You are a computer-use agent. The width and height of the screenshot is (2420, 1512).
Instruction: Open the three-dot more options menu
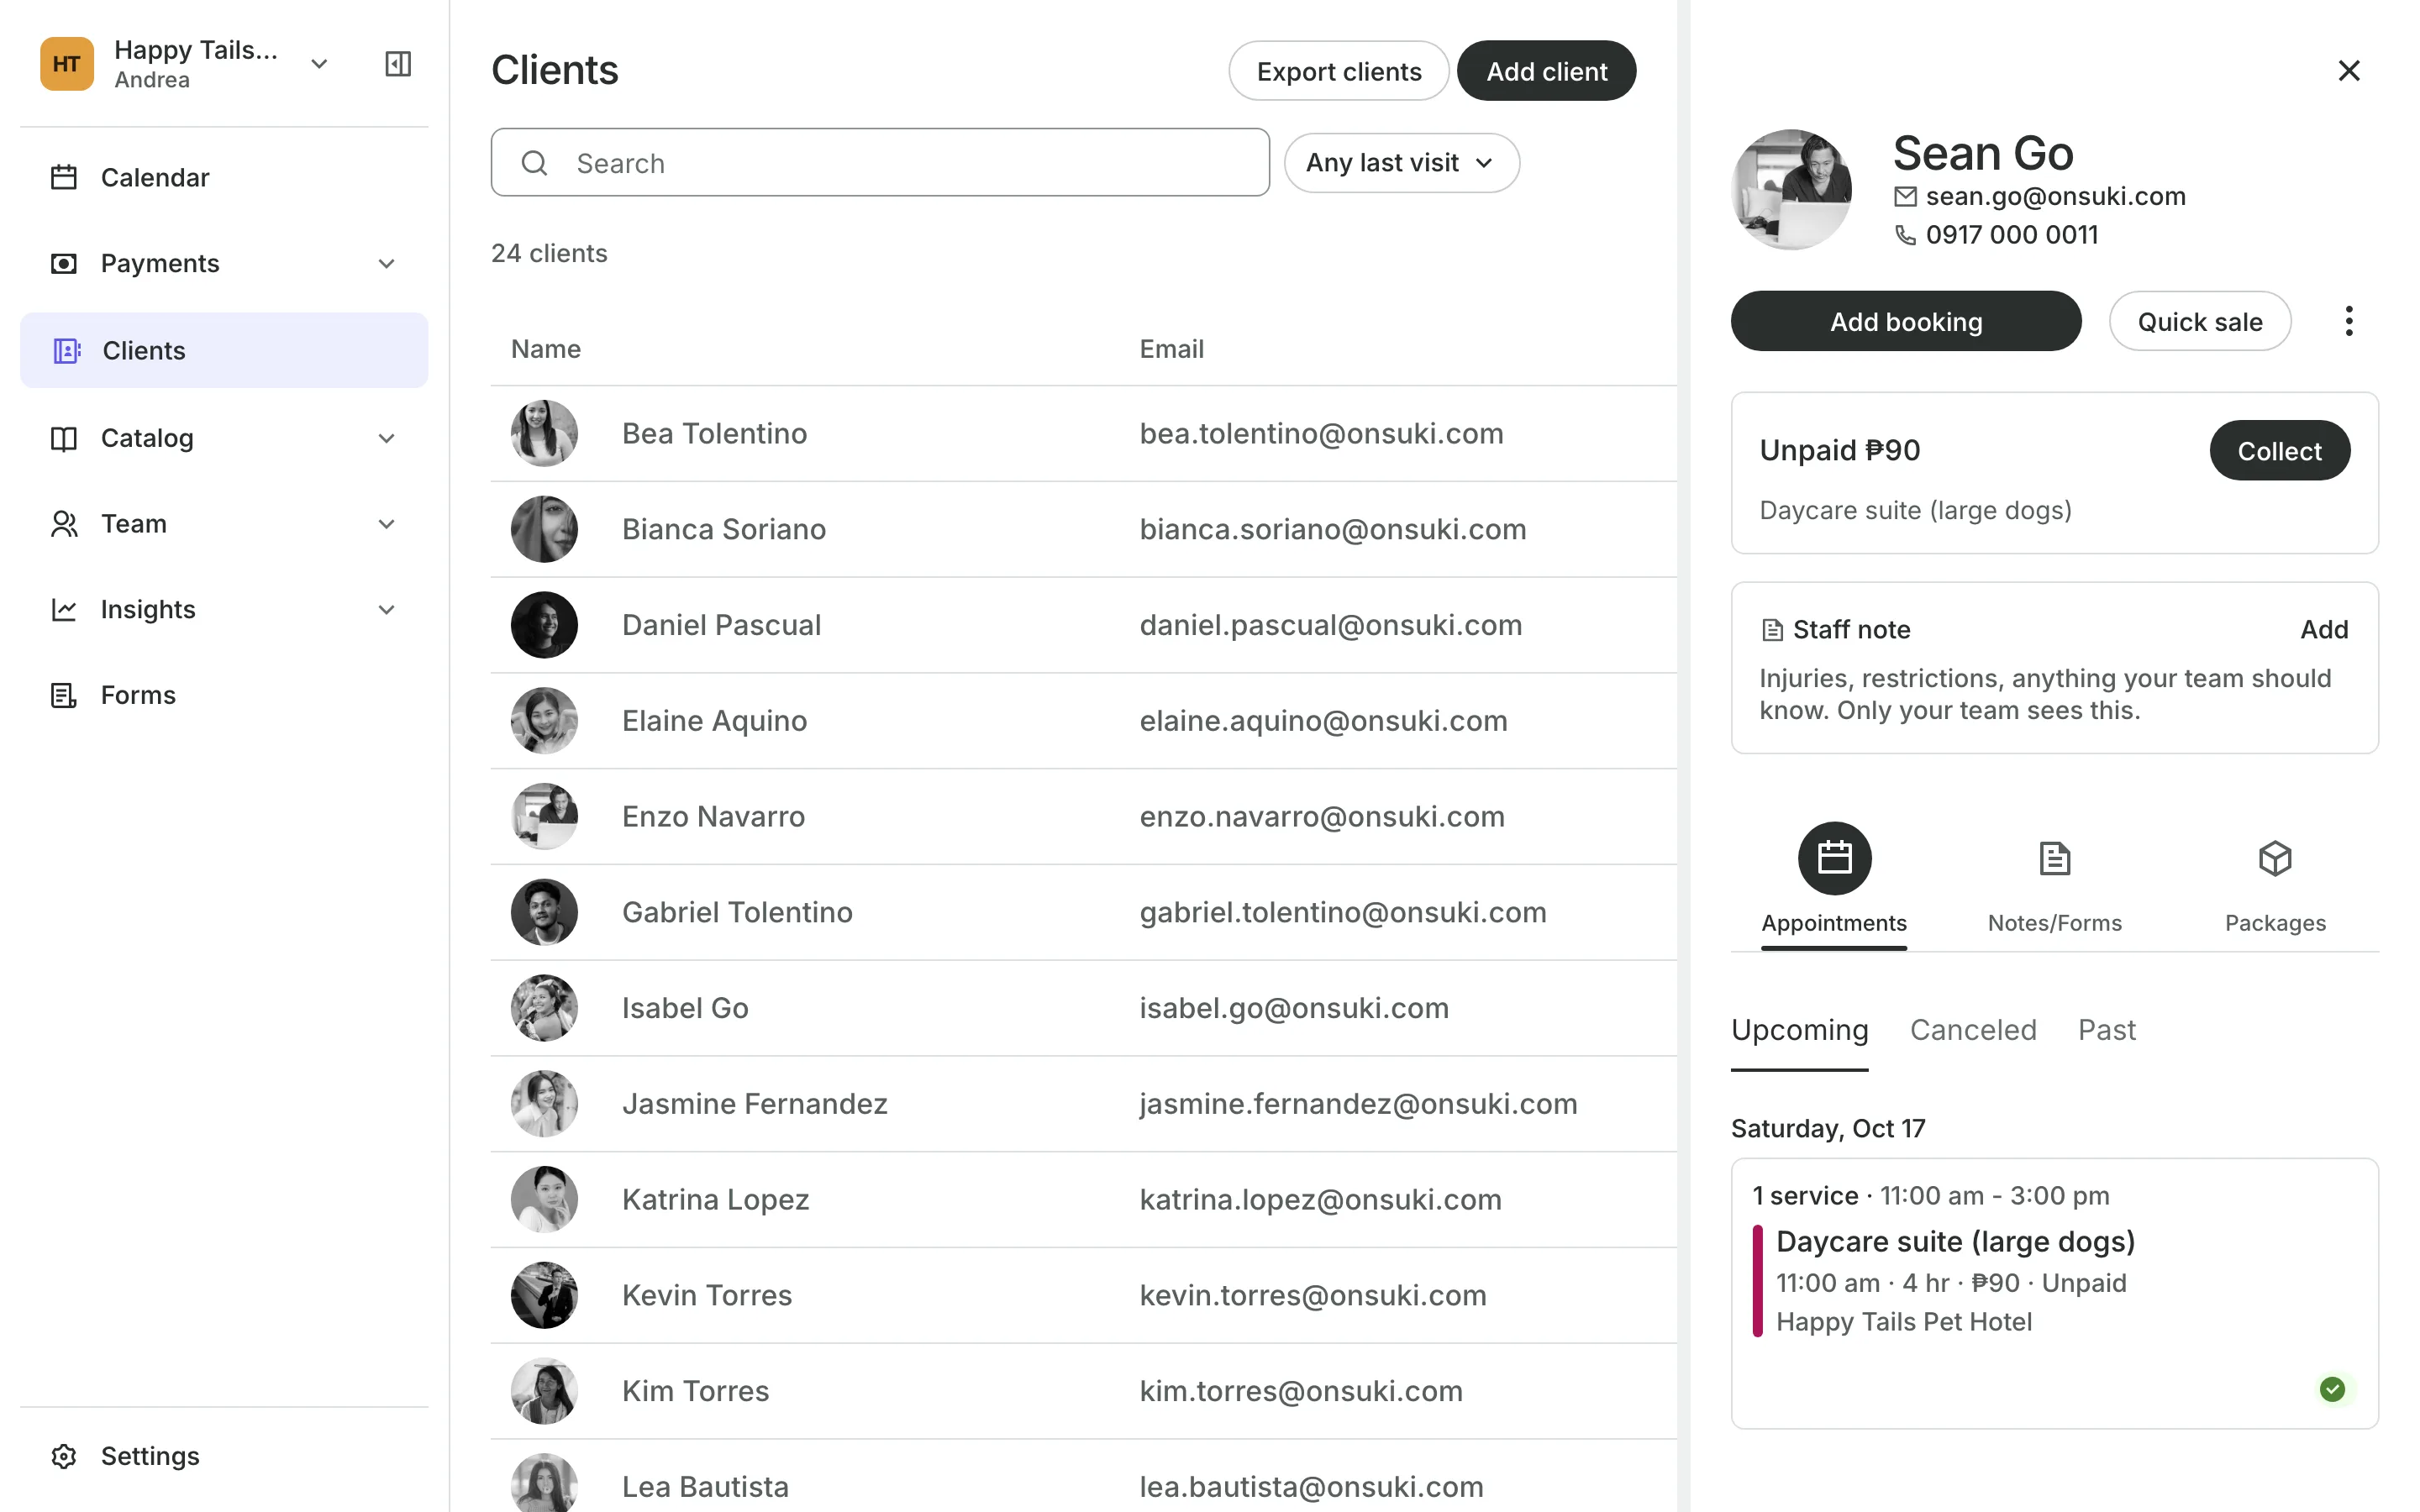[2349, 321]
